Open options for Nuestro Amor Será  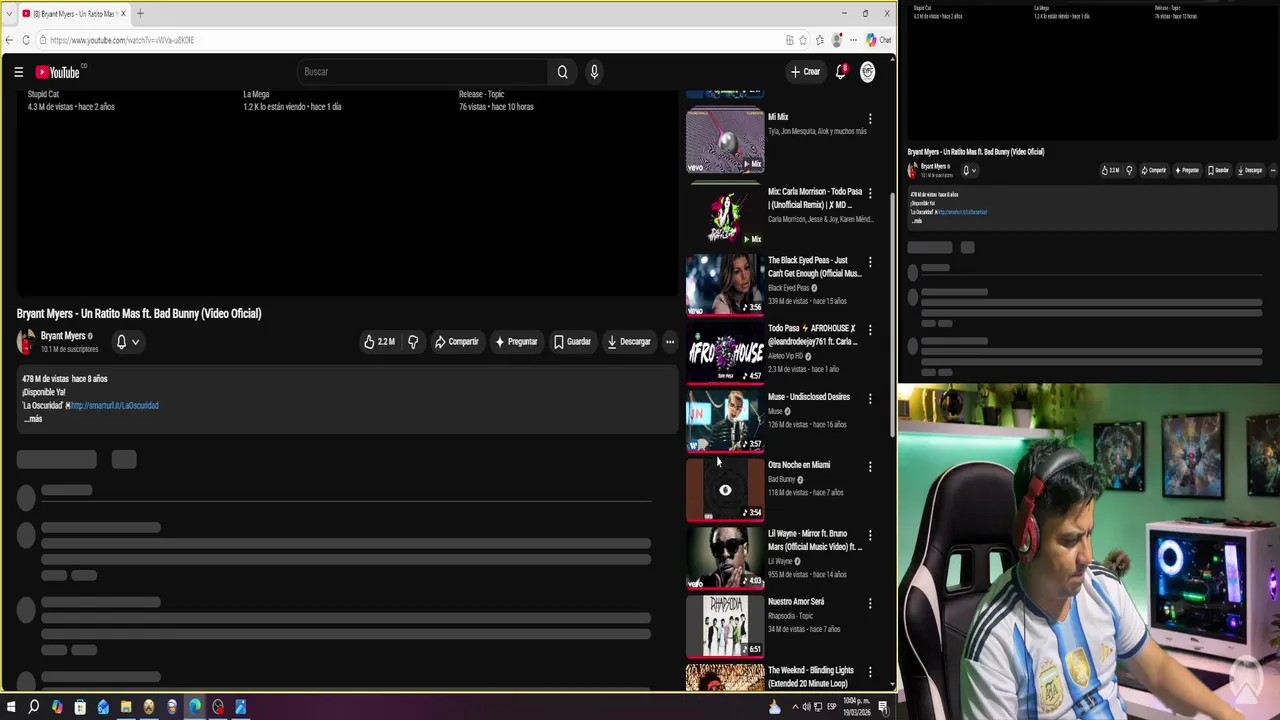[870, 603]
